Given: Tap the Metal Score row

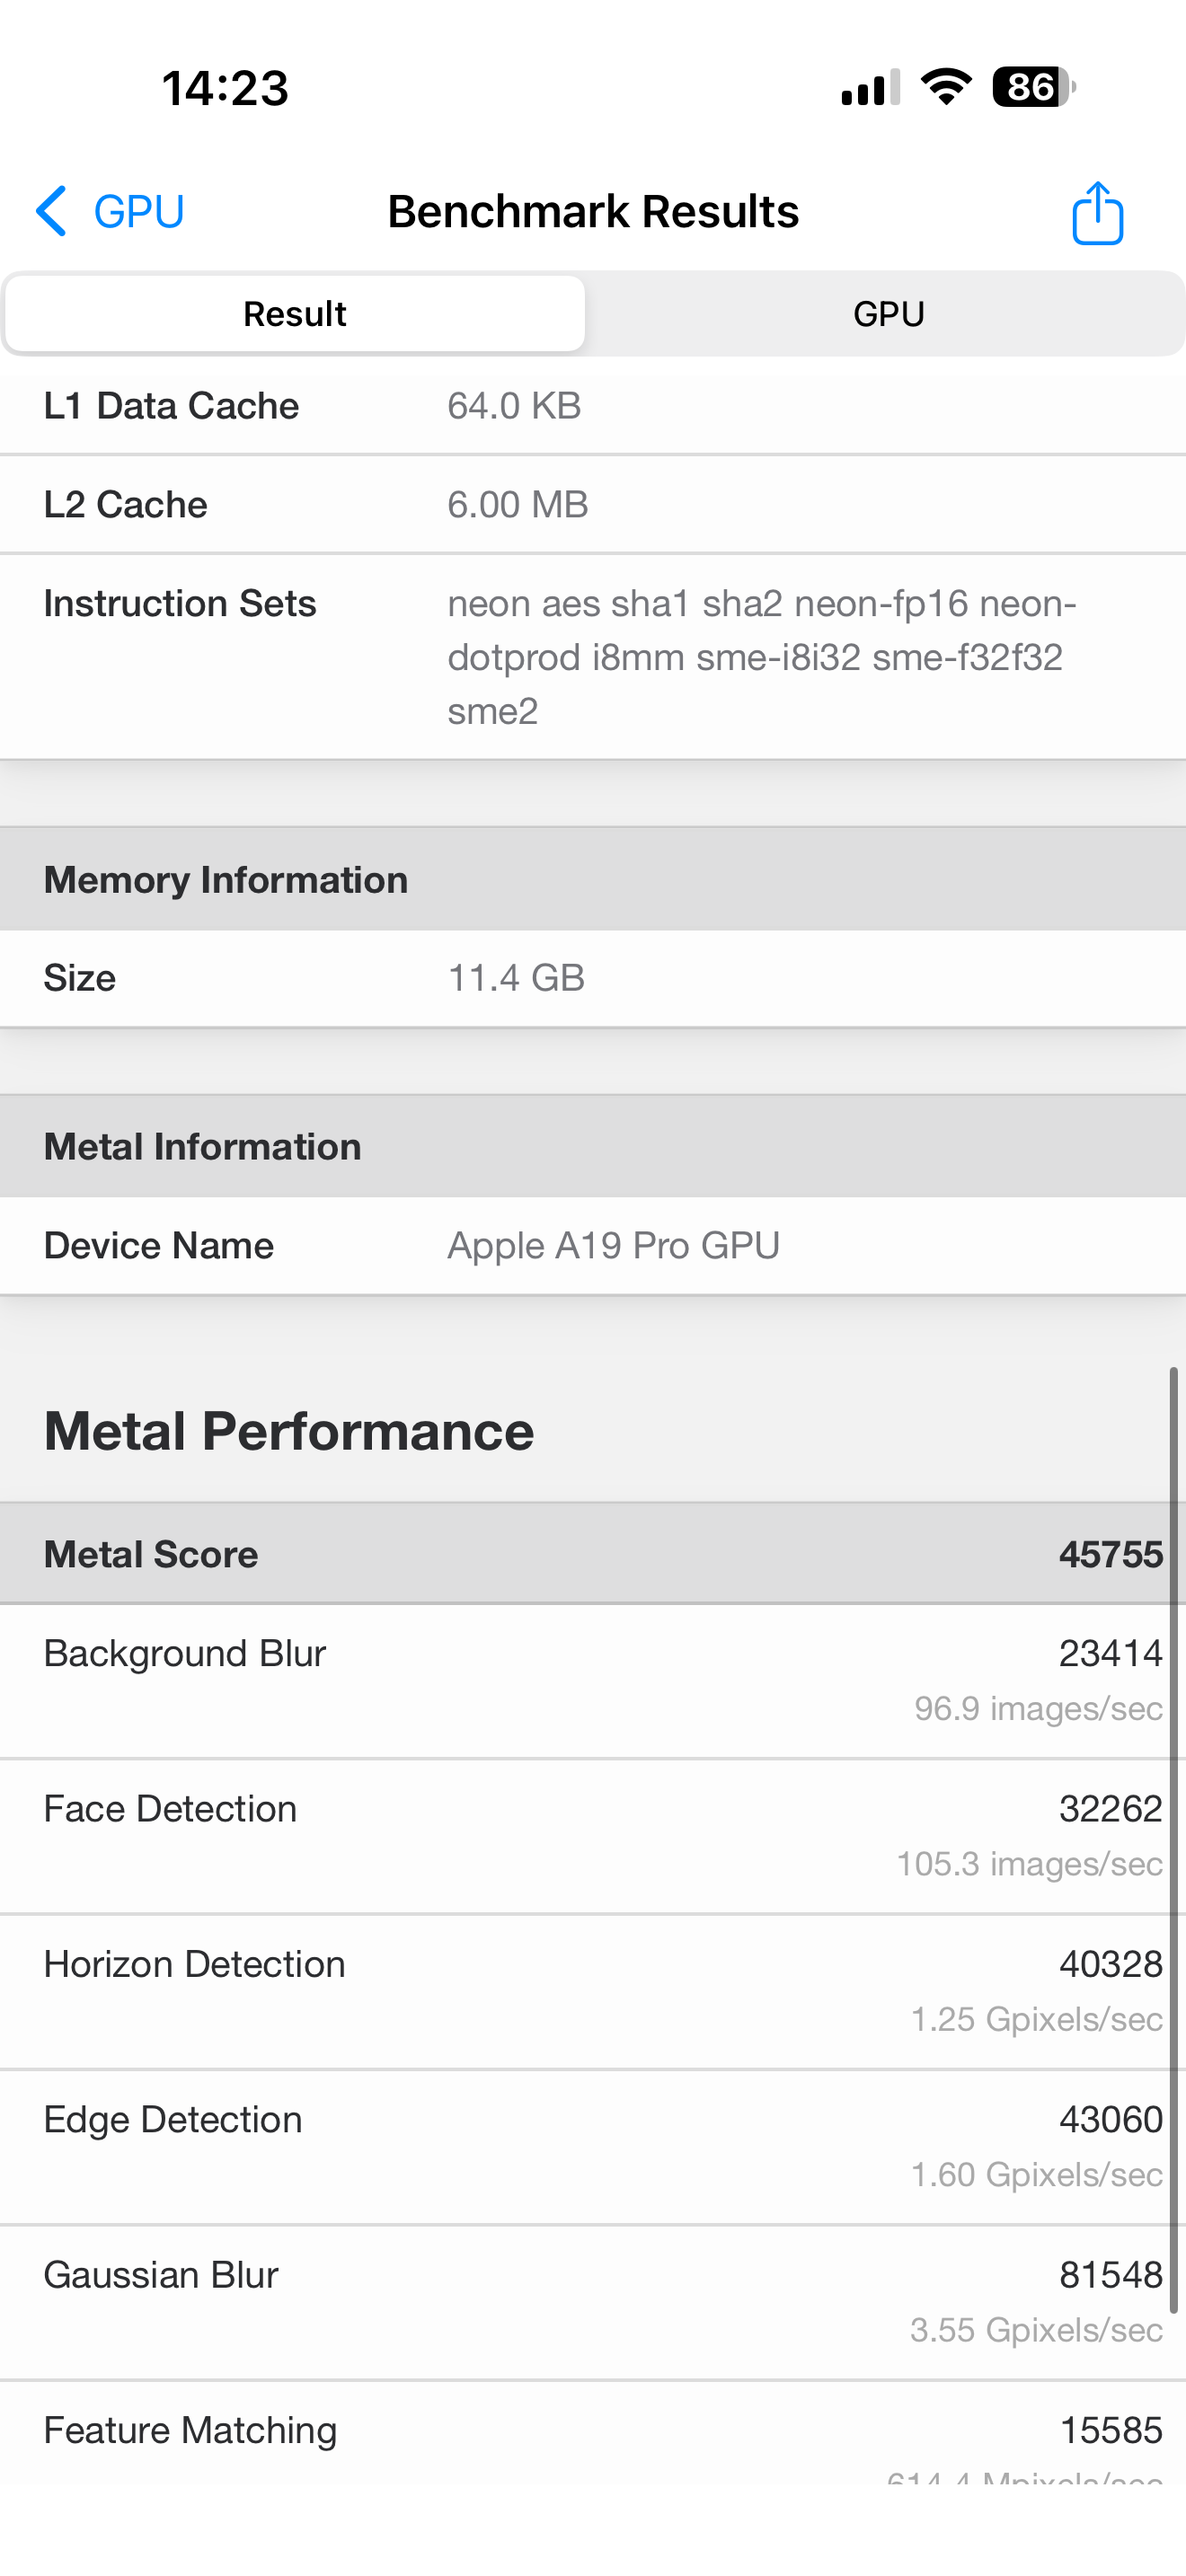Looking at the screenshot, I should point(593,1554).
